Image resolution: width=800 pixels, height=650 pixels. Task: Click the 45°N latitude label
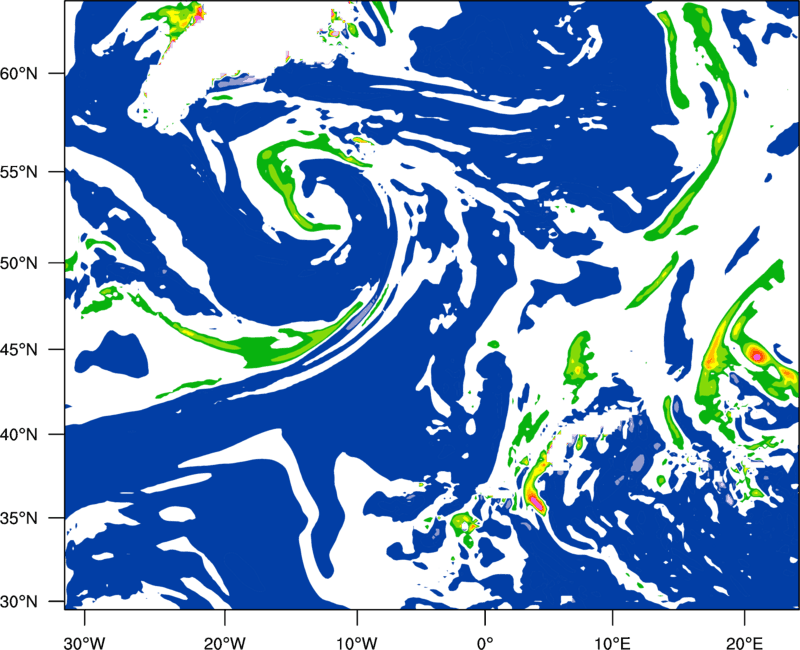pos(19,350)
